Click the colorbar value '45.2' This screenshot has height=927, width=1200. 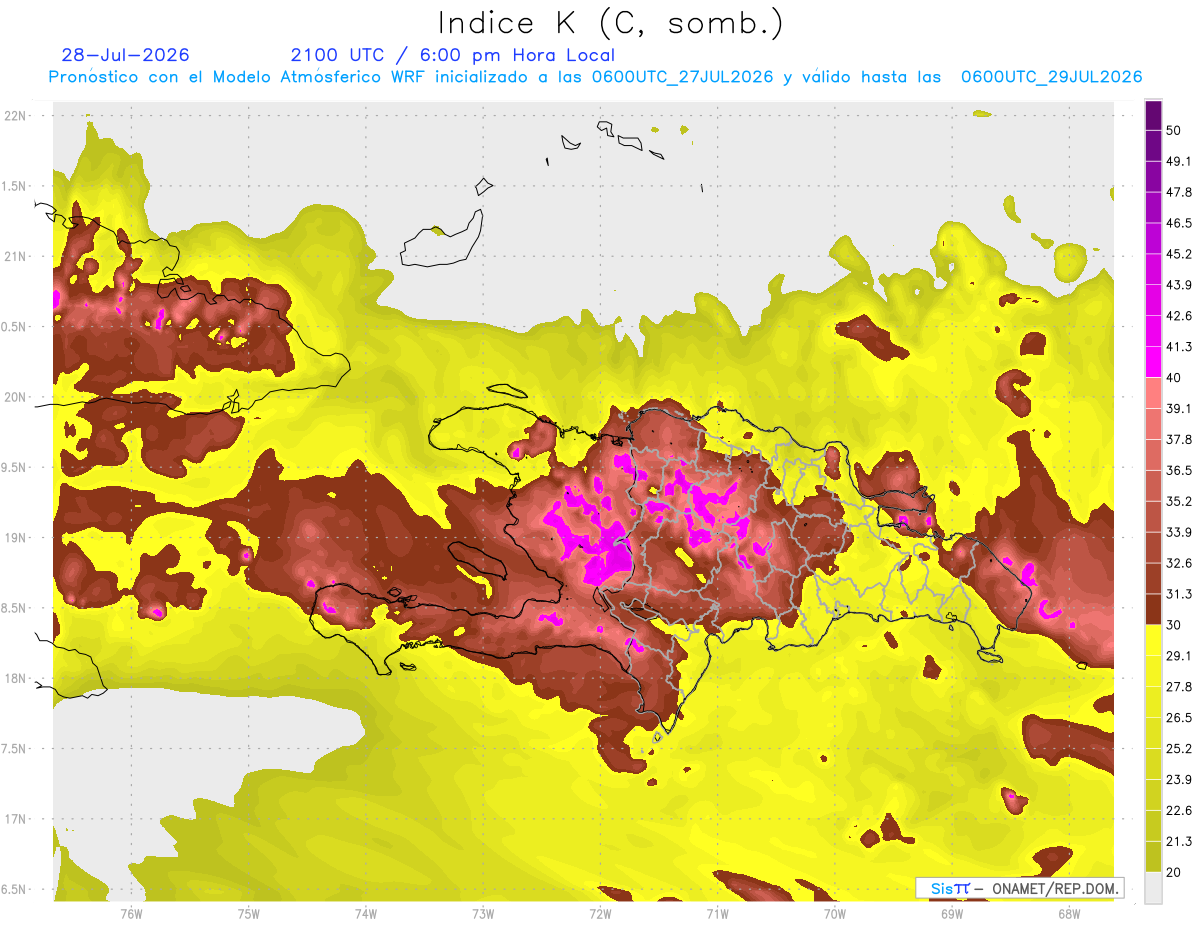click(1179, 254)
